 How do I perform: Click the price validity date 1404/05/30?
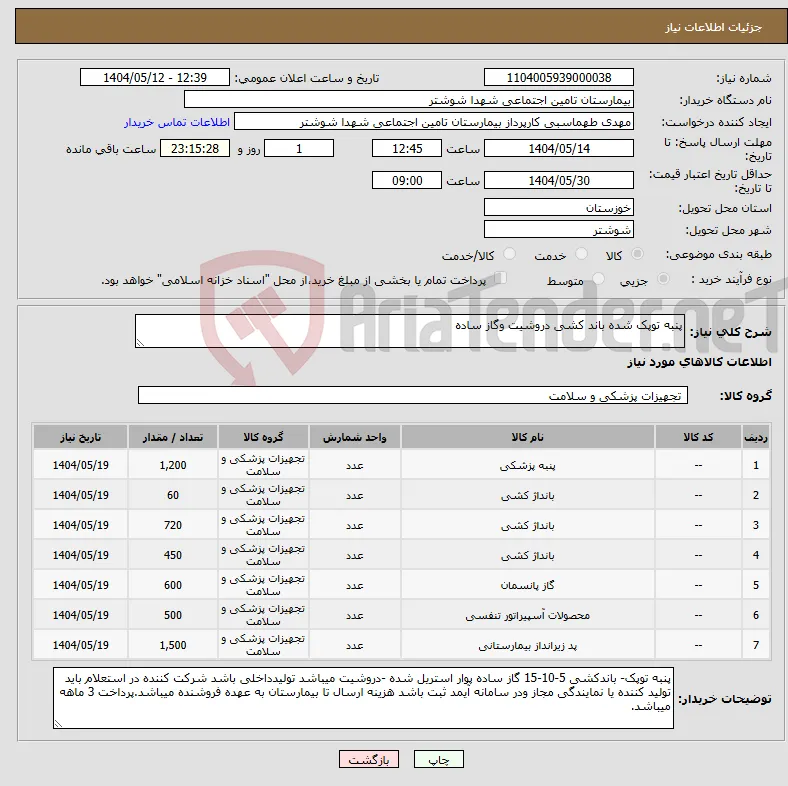(558, 180)
